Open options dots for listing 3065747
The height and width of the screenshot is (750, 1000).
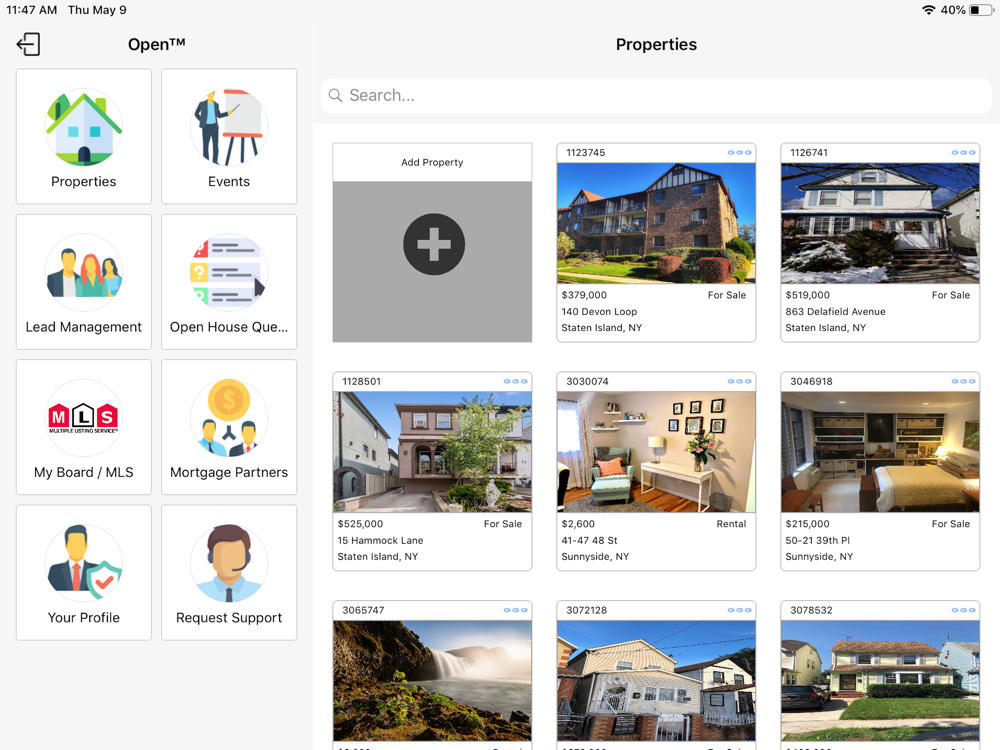[515, 610]
